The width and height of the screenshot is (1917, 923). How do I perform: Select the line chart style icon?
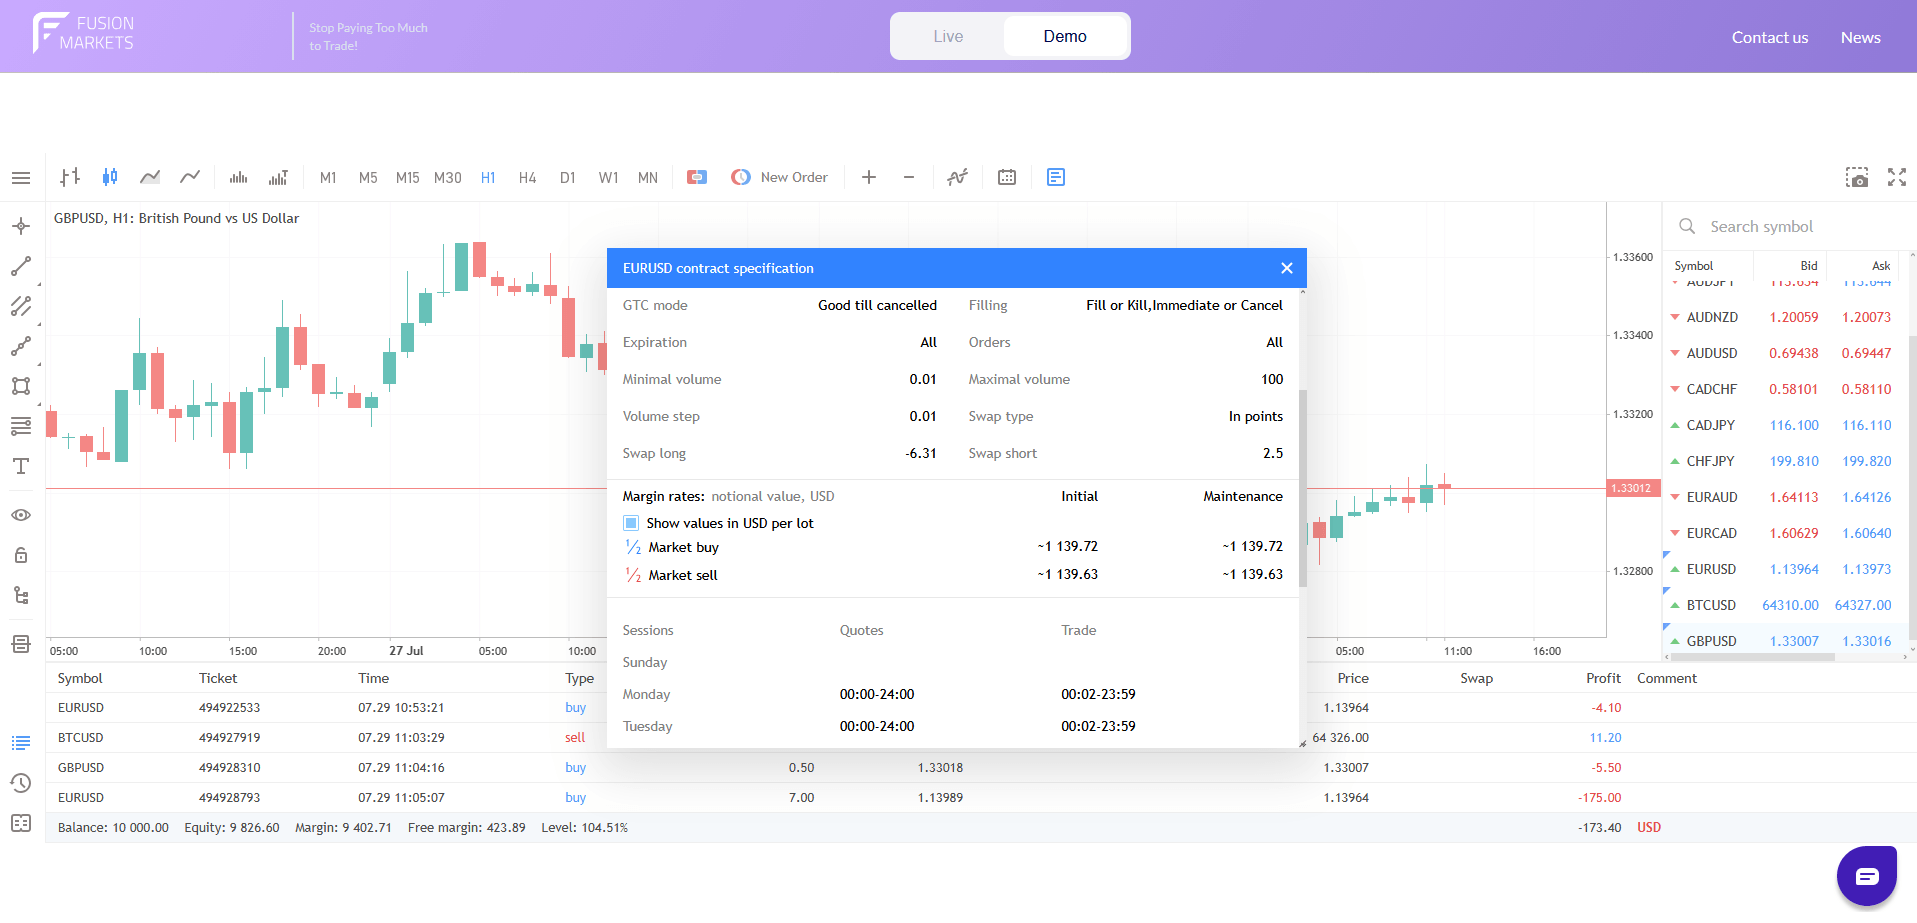[190, 177]
